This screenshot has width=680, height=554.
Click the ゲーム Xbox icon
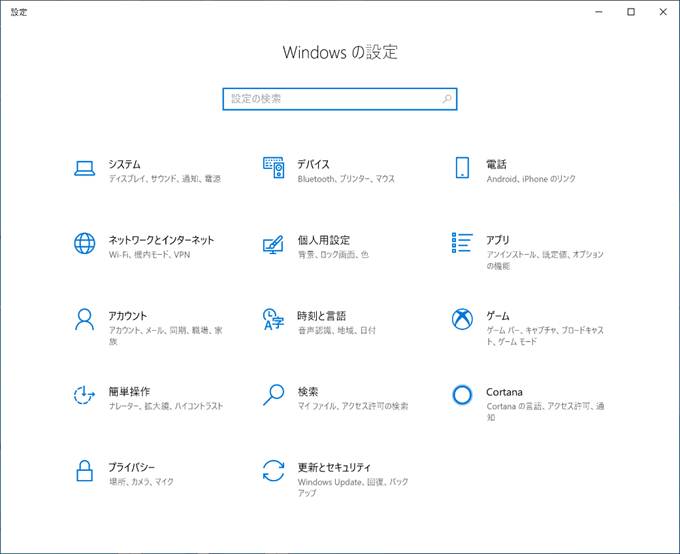click(462, 319)
